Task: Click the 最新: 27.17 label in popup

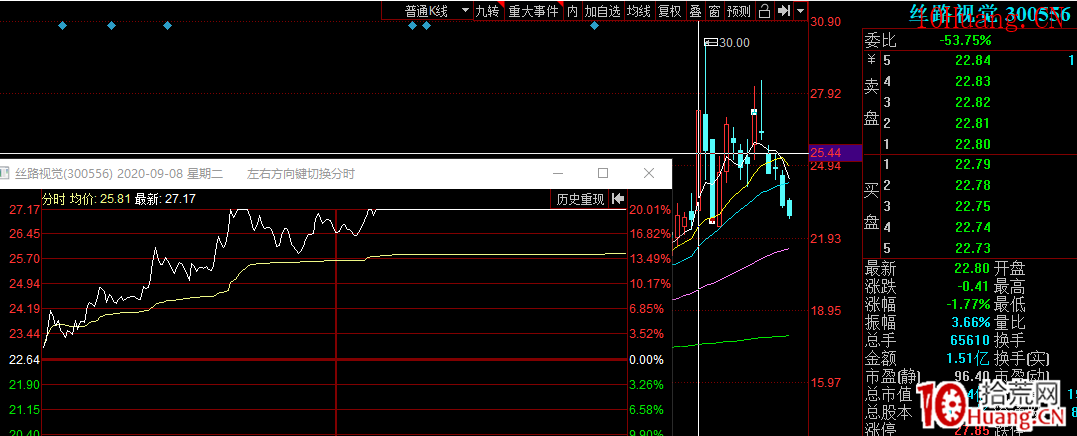Action: [166, 199]
